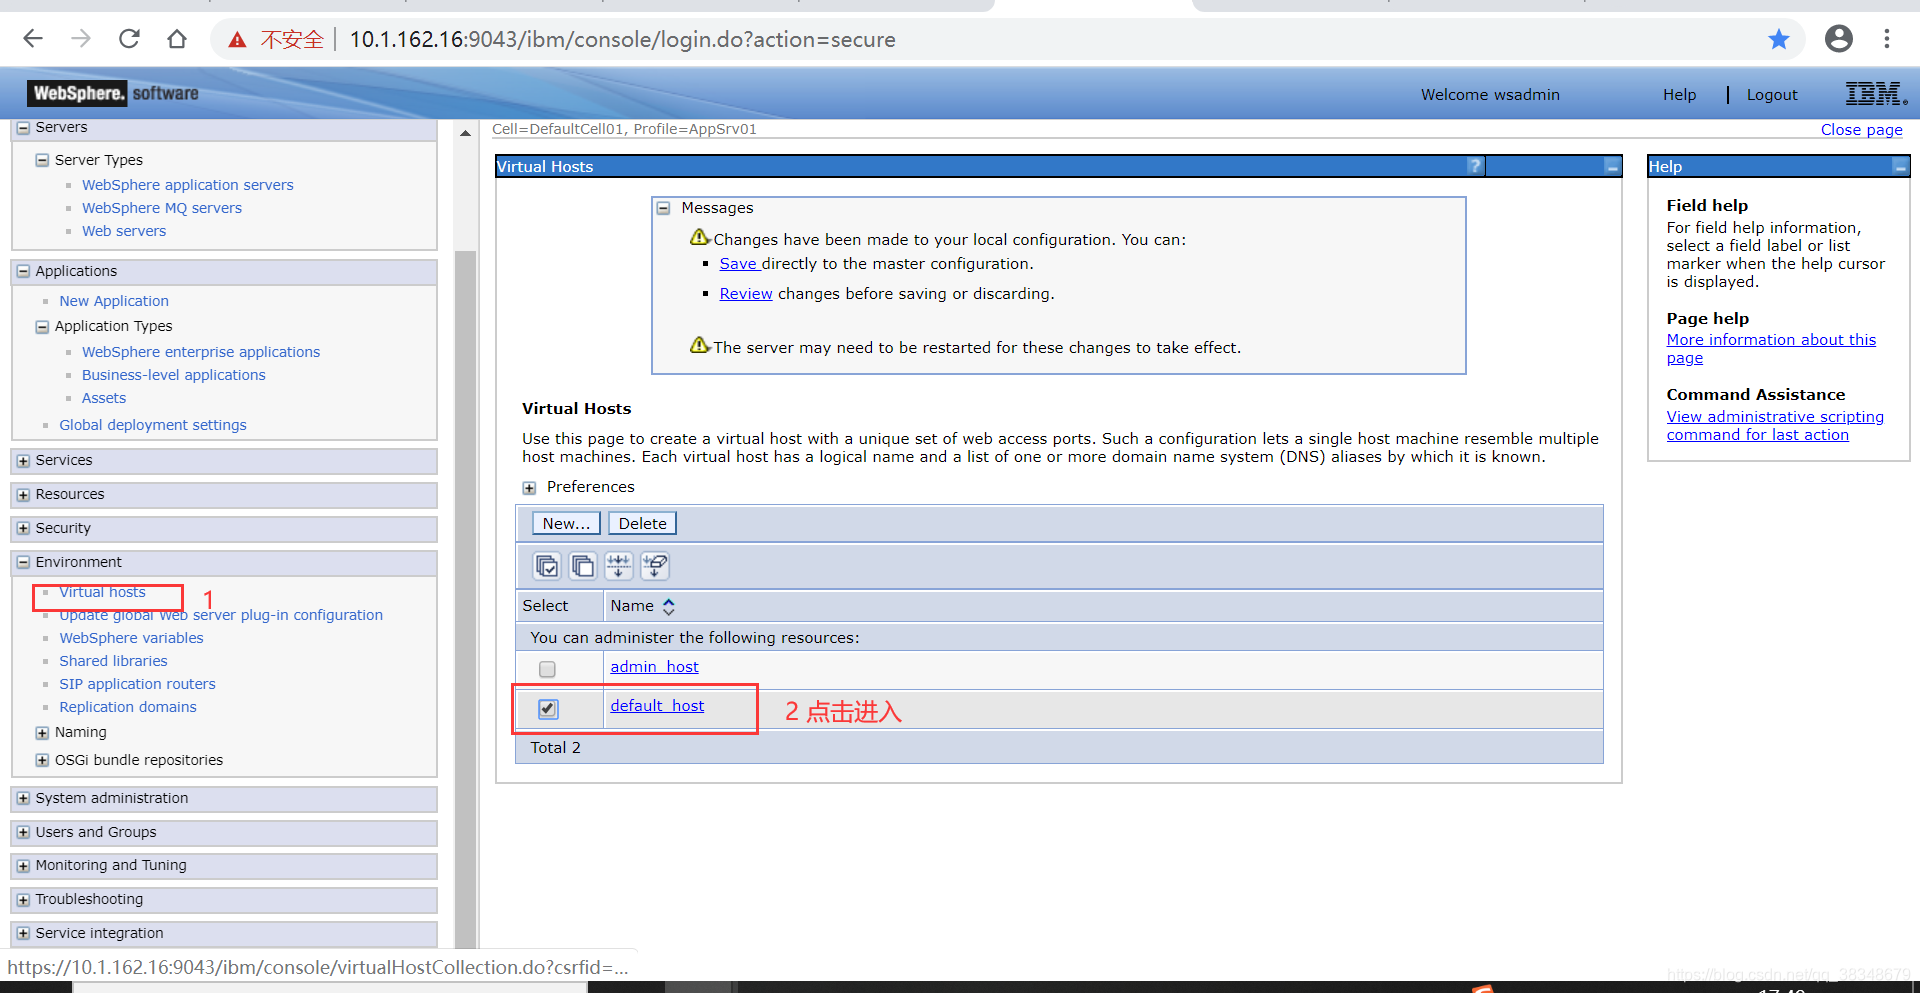Expand the Naming tree node
Viewport: 1920px width, 993px height.
42,733
